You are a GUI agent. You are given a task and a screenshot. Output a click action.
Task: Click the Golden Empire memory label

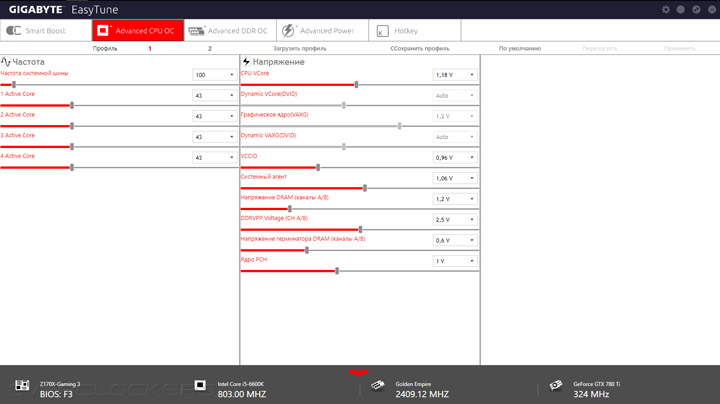[x=413, y=384]
